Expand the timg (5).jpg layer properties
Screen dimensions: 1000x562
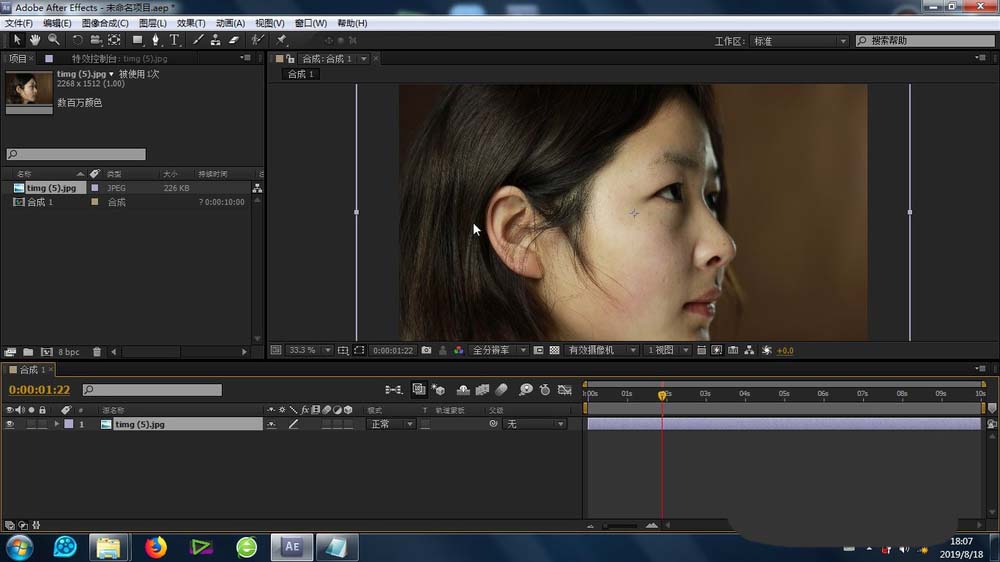(57, 424)
